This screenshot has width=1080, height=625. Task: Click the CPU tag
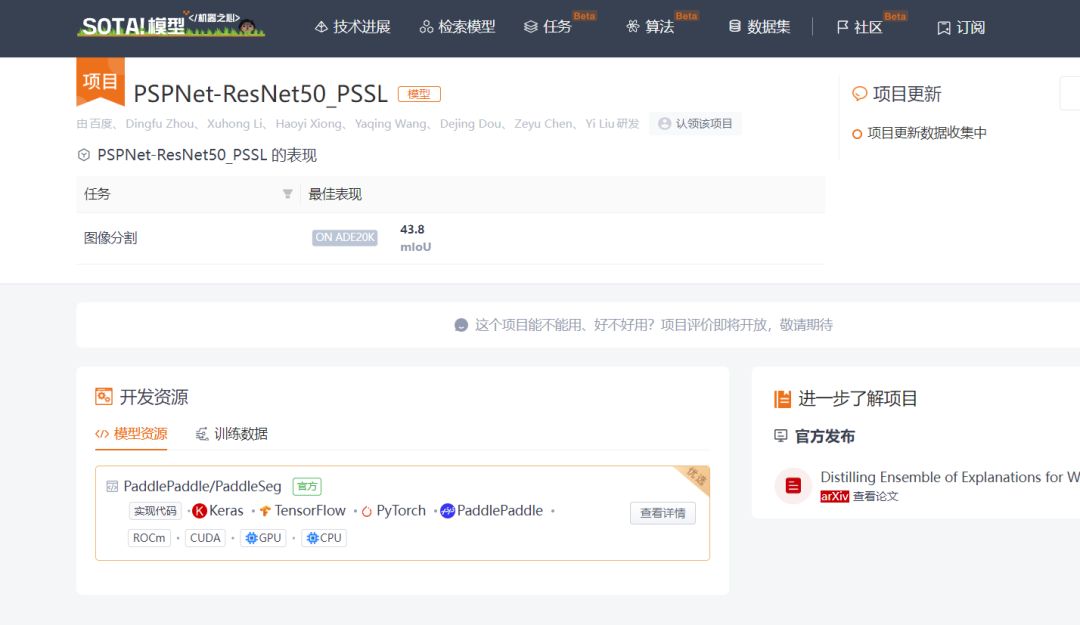324,538
